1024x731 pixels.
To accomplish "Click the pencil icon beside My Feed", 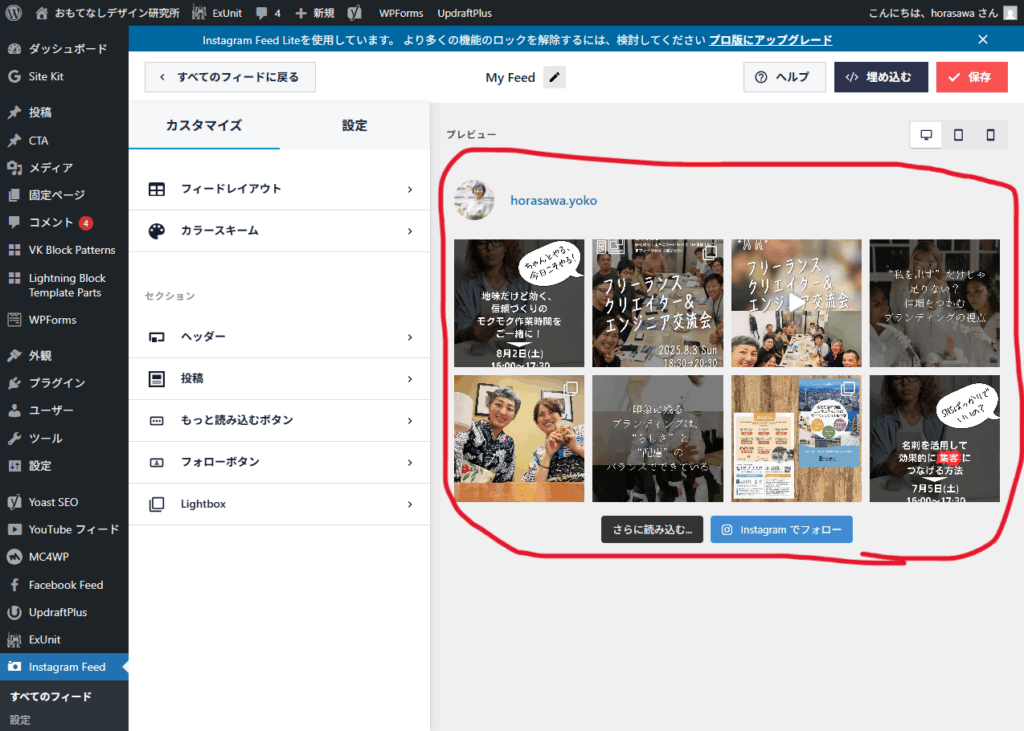I will [555, 78].
